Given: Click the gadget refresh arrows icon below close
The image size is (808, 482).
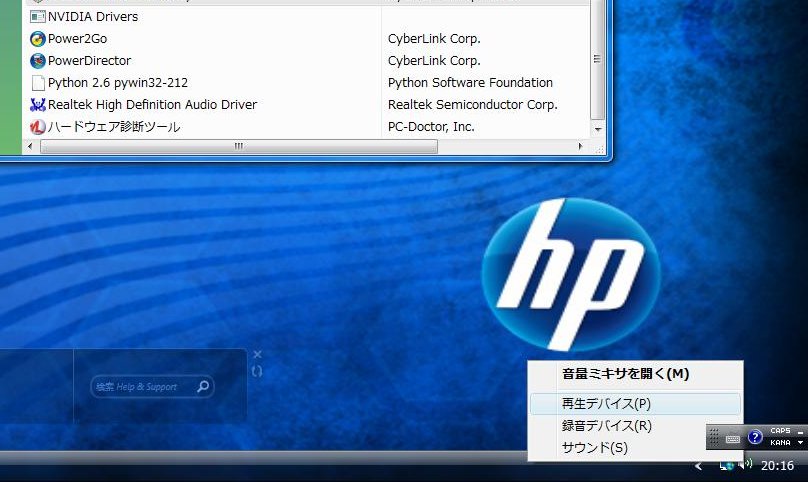Looking at the screenshot, I should point(257,371).
